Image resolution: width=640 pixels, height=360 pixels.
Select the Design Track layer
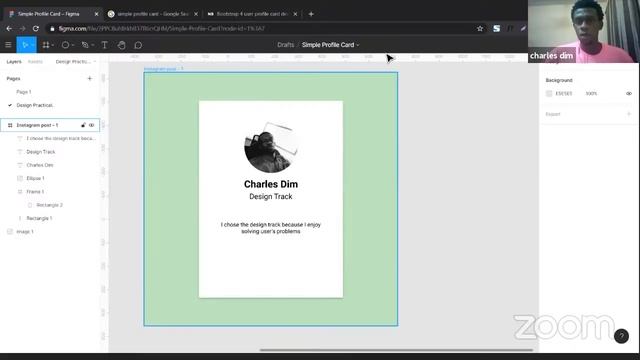pos(41,152)
